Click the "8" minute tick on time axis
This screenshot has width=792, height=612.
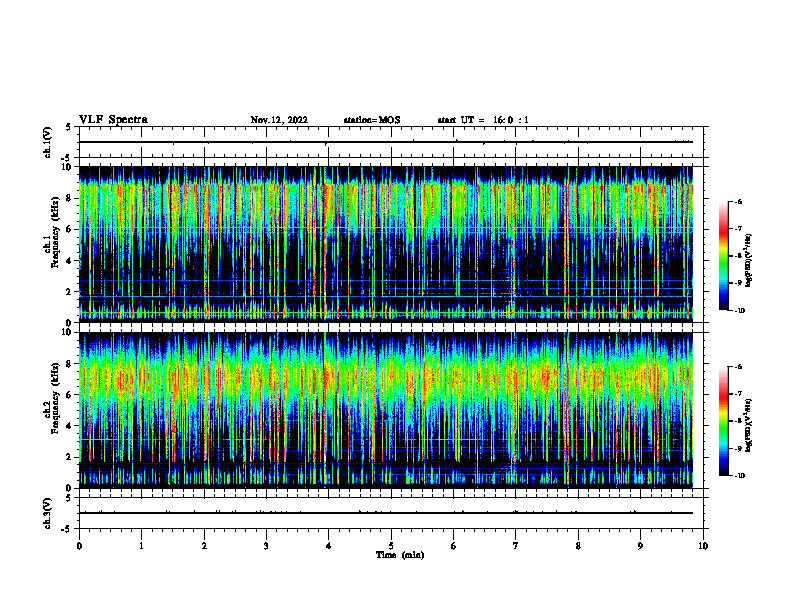click(x=578, y=546)
